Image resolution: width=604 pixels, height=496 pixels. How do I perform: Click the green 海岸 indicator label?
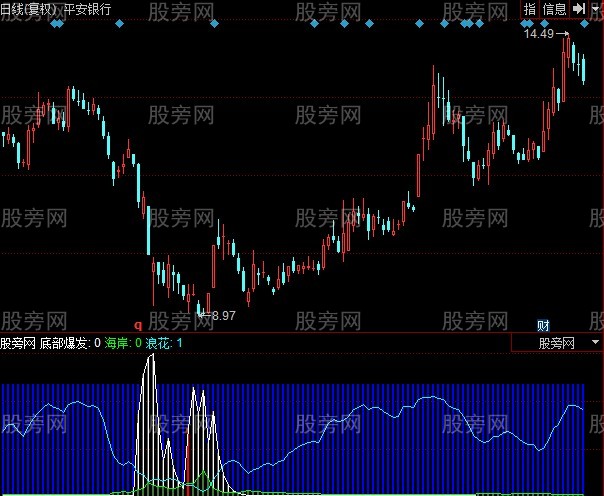tap(118, 343)
